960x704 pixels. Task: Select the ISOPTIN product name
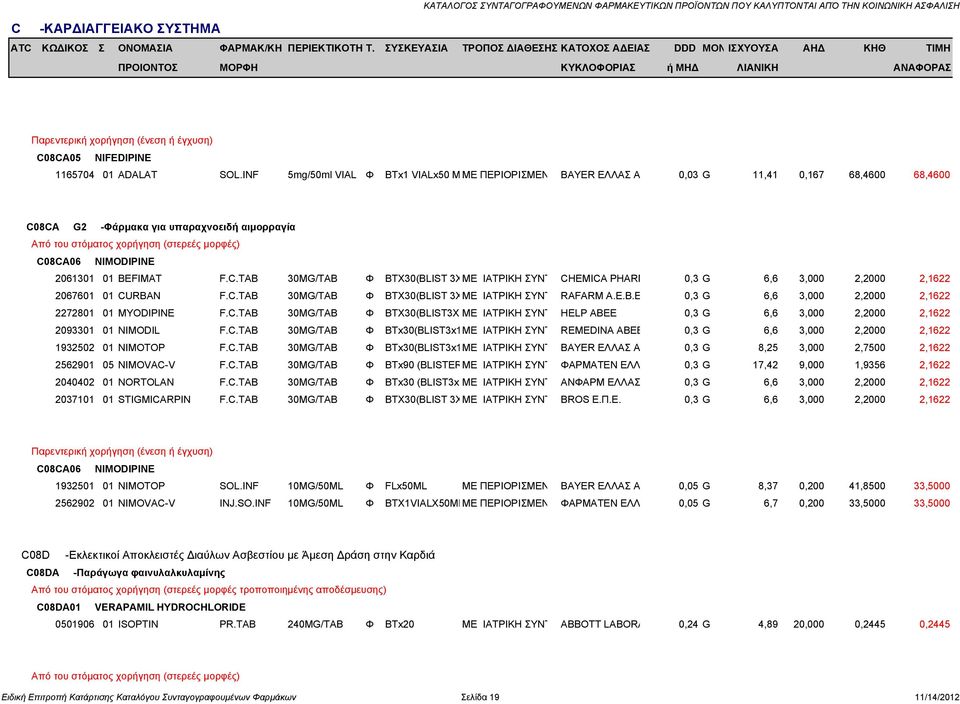[x=138, y=624]
